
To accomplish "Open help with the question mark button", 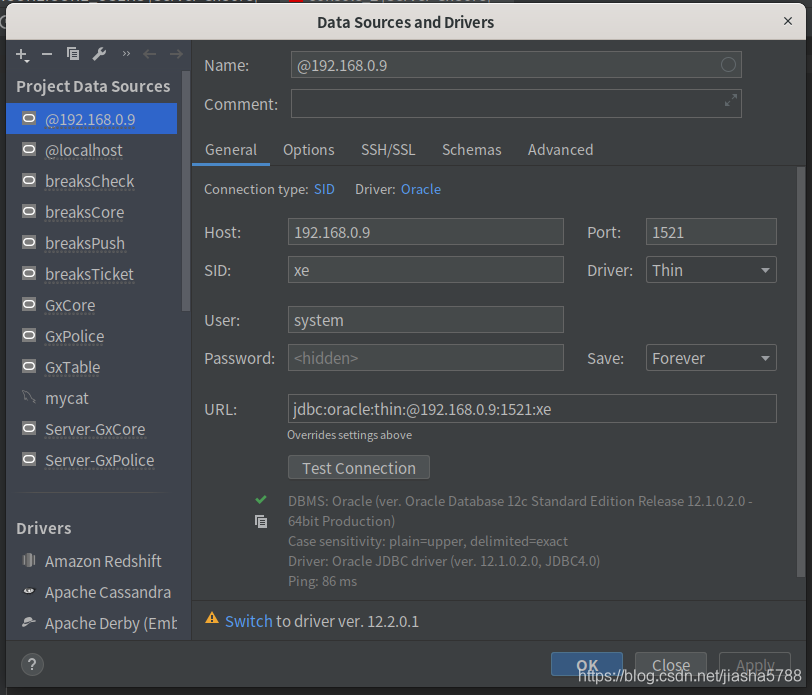I will point(32,664).
